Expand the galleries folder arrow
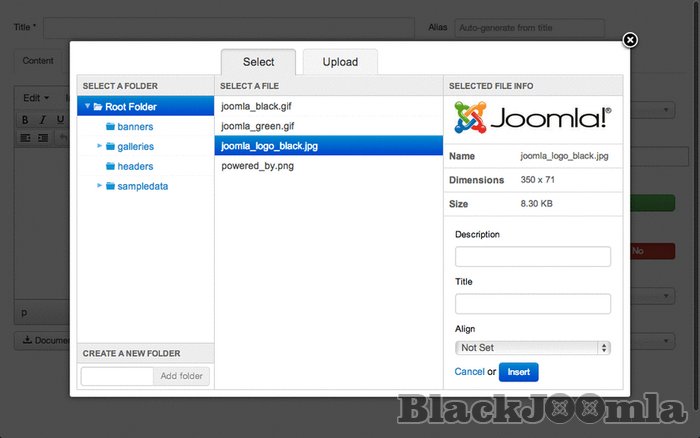Viewport: 700px width, 438px height. click(100, 146)
